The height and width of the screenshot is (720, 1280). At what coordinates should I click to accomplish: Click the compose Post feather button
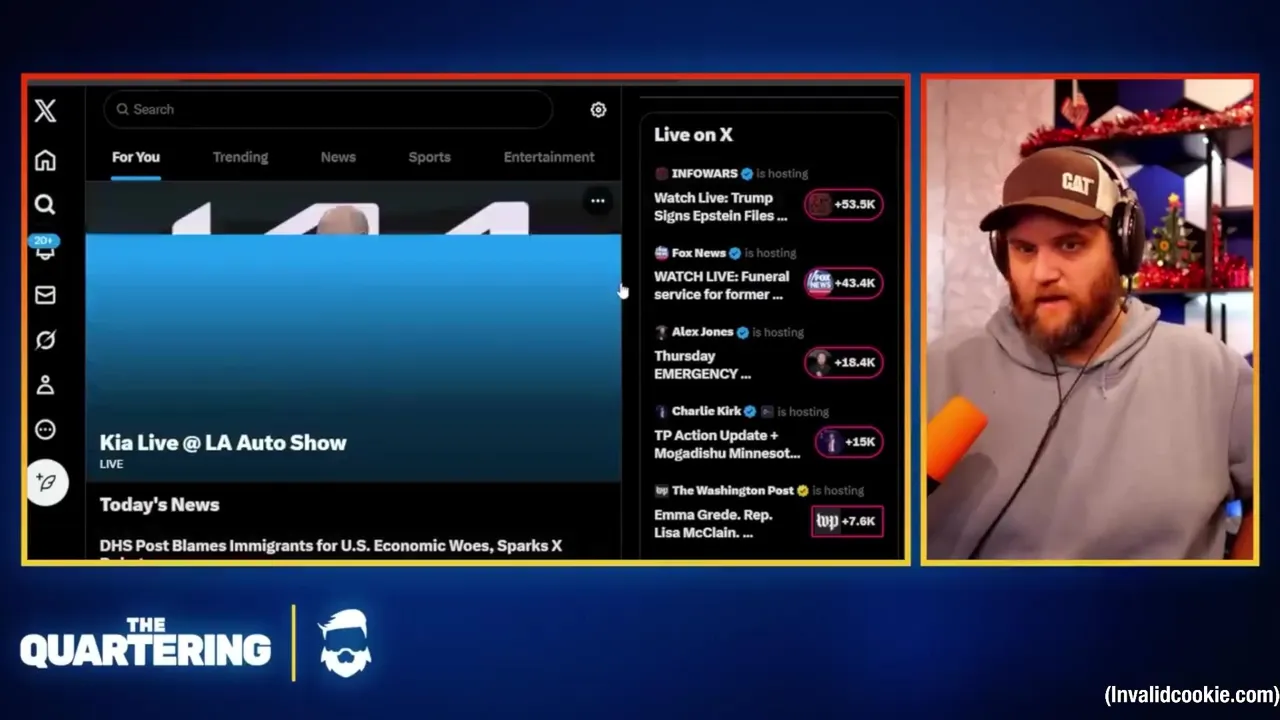(x=46, y=482)
